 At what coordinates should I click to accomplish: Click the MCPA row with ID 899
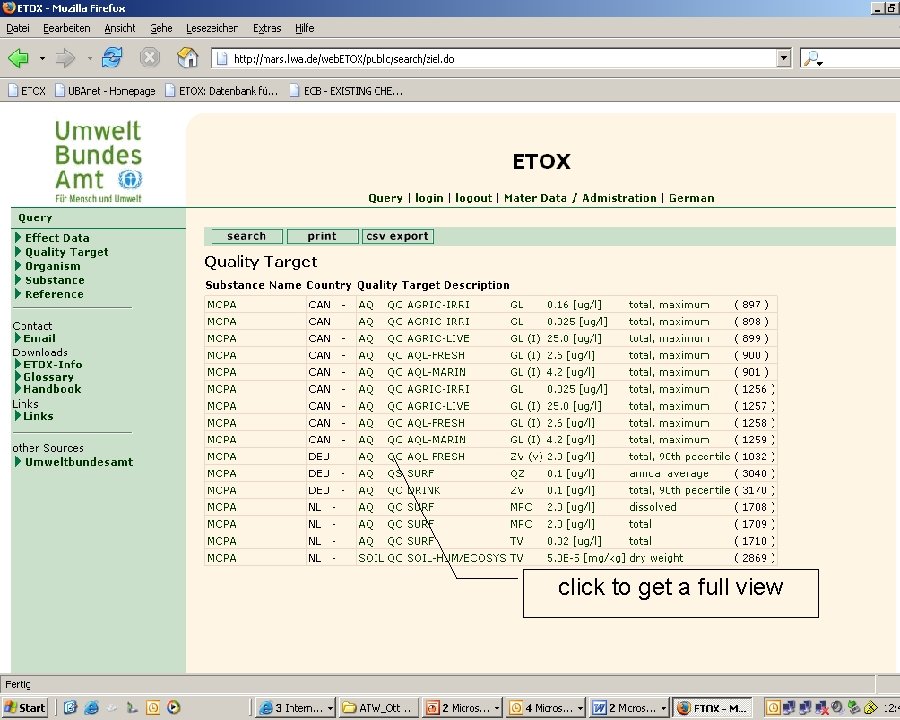(x=490, y=339)
